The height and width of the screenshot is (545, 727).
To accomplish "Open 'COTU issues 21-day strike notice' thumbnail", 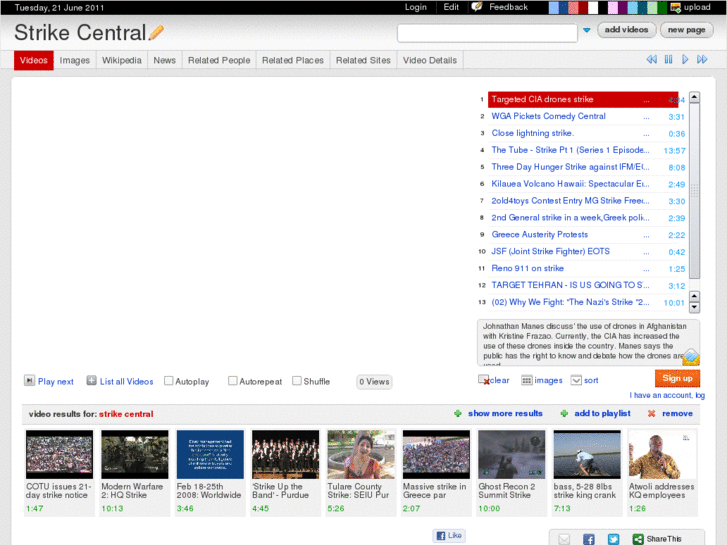I will [59, 454].
